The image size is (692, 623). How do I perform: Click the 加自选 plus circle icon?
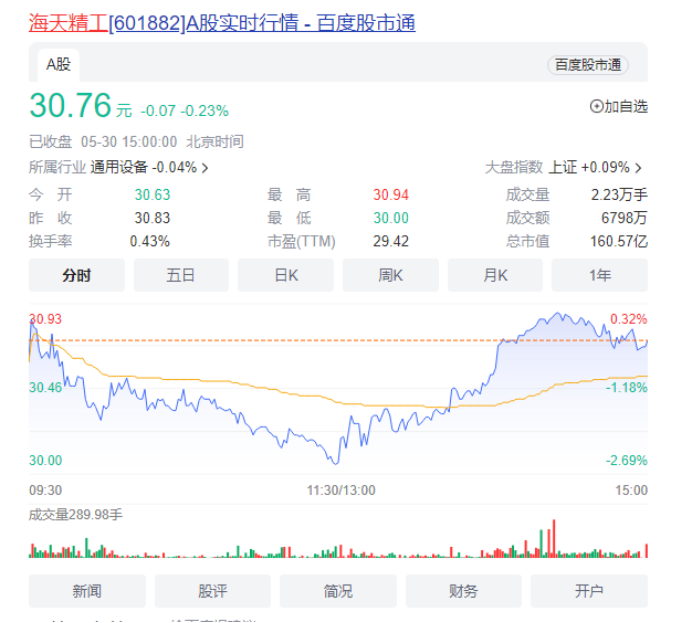[x=596, y=106]
